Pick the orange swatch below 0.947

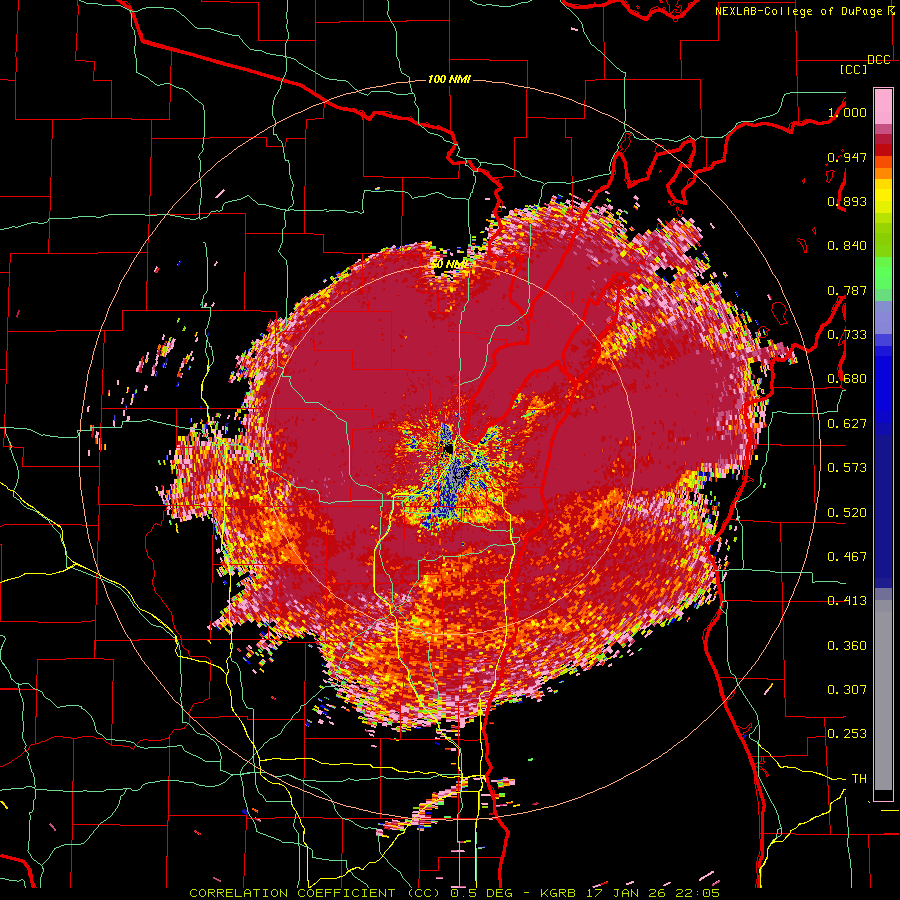pos(883,173)
